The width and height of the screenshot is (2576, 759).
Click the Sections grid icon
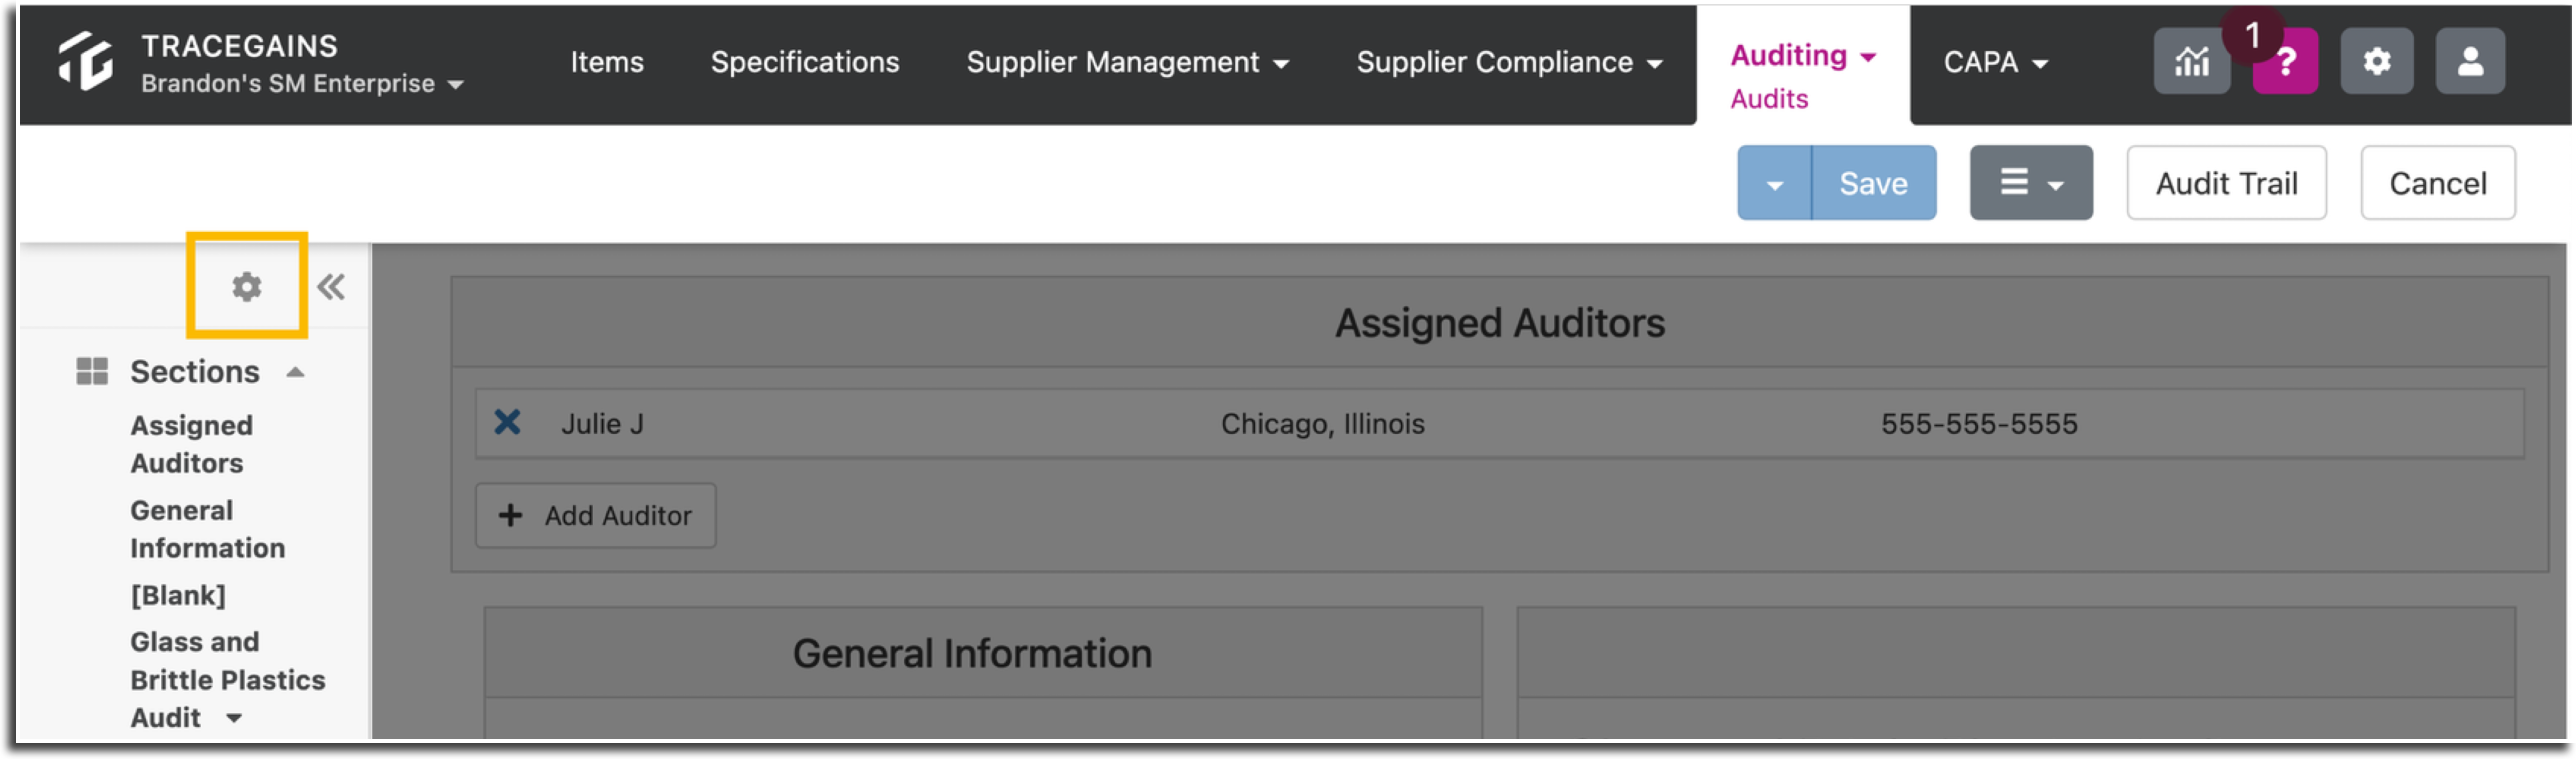coord(91,371)
